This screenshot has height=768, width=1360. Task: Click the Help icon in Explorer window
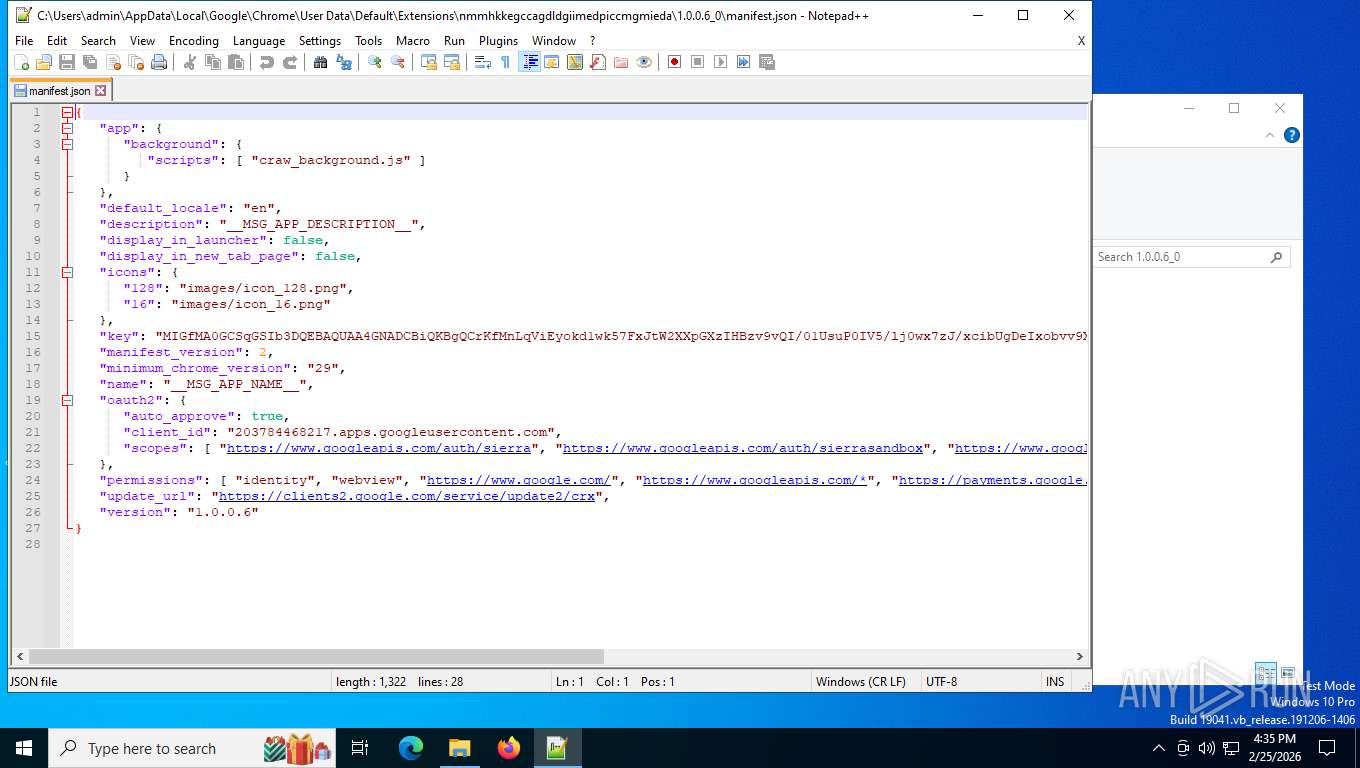pos(1292,135)
